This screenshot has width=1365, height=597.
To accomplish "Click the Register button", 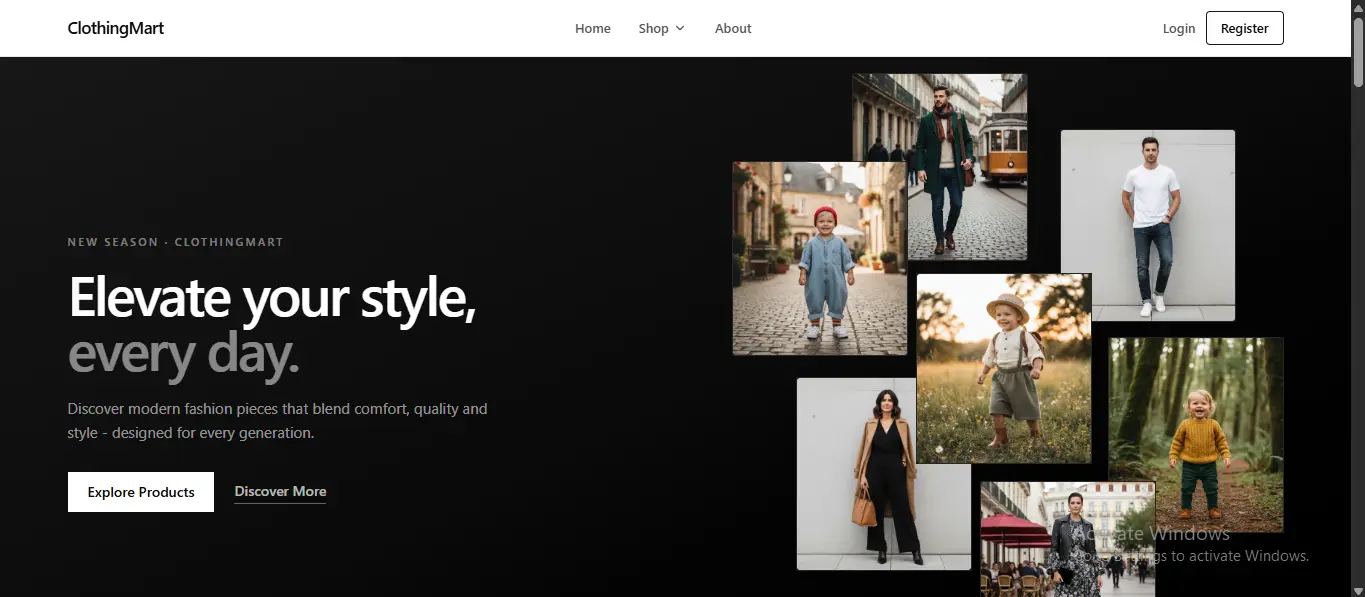I will pos(1245,28).
